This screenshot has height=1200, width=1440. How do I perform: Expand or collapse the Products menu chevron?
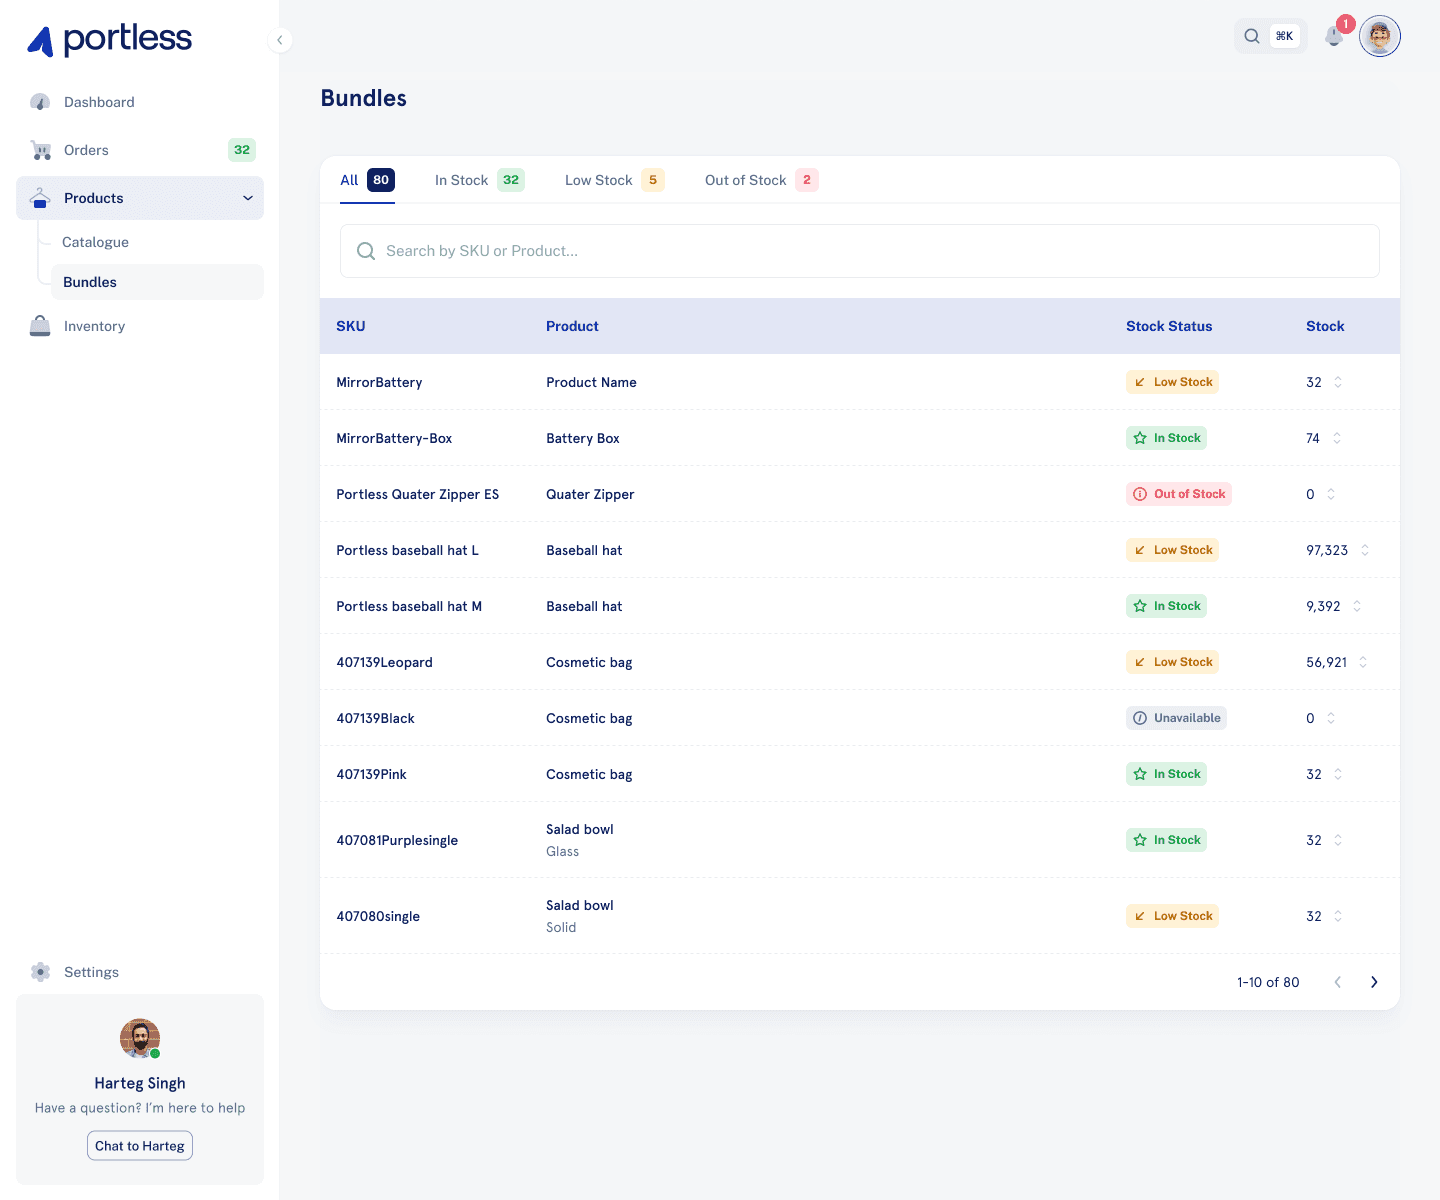click(x=248, y=198)
